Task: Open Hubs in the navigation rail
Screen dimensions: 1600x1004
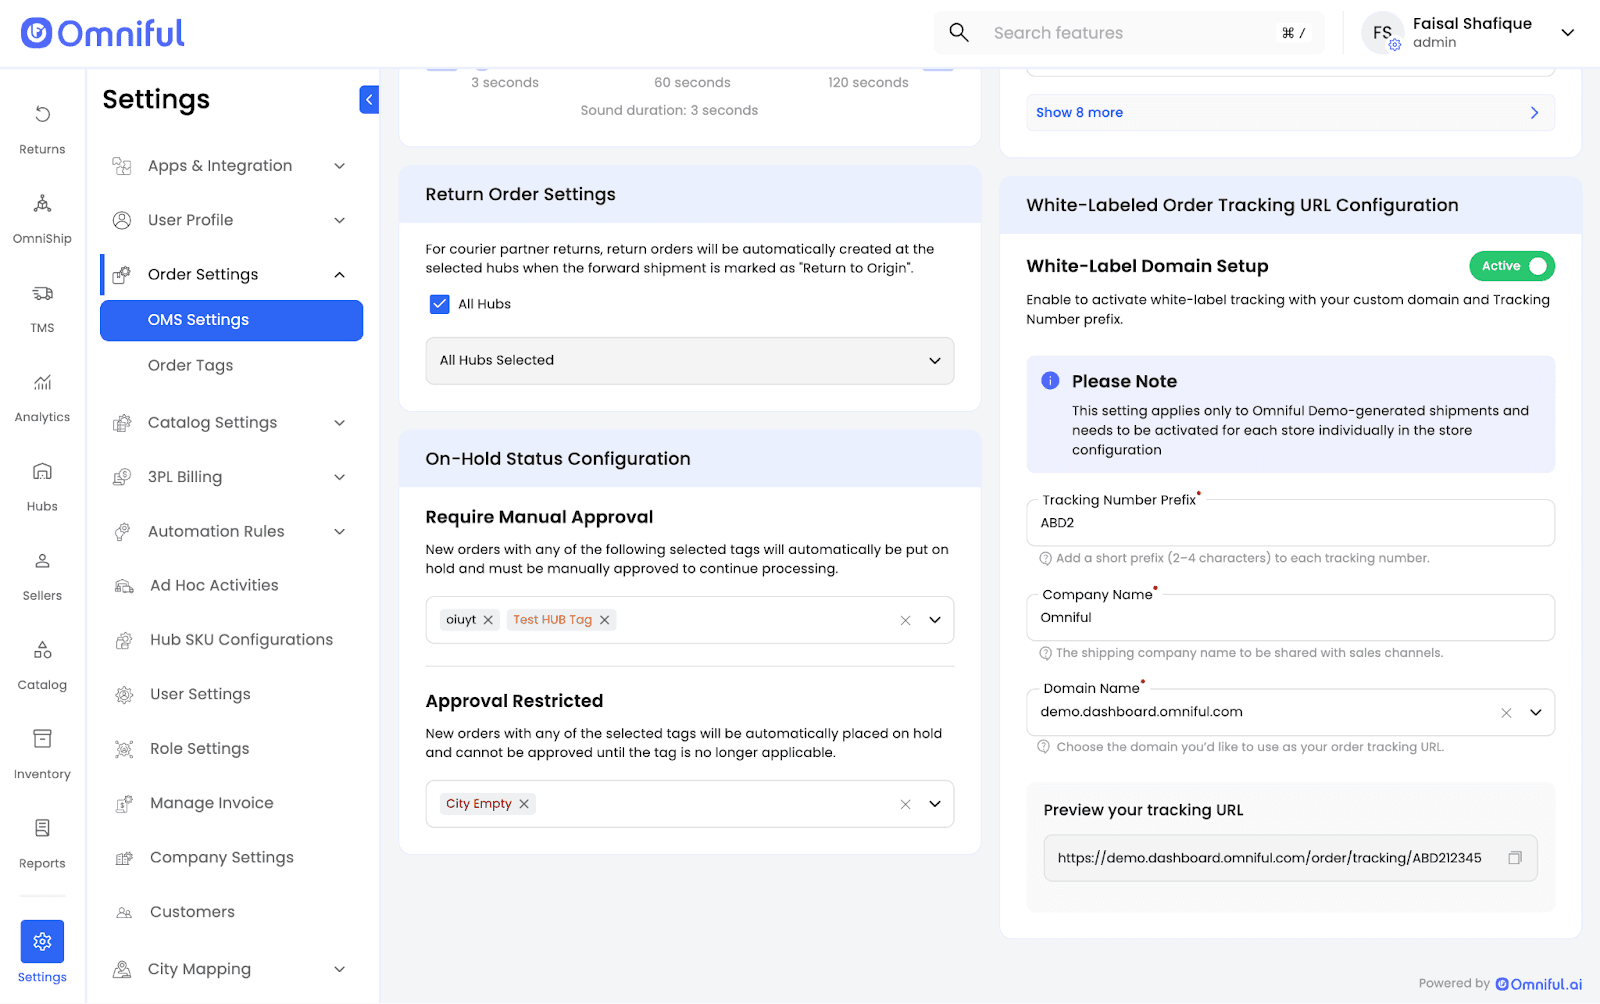Action: 42,486
